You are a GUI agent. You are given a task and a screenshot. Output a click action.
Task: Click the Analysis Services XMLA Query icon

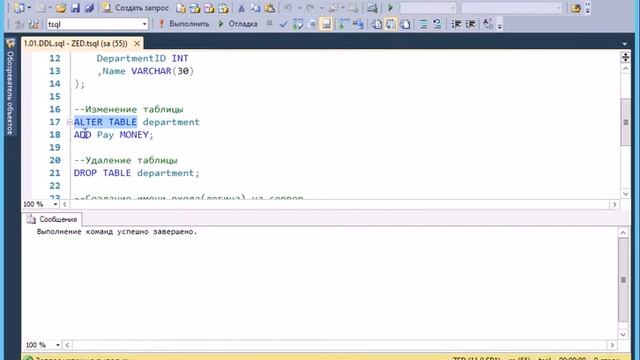223,8
